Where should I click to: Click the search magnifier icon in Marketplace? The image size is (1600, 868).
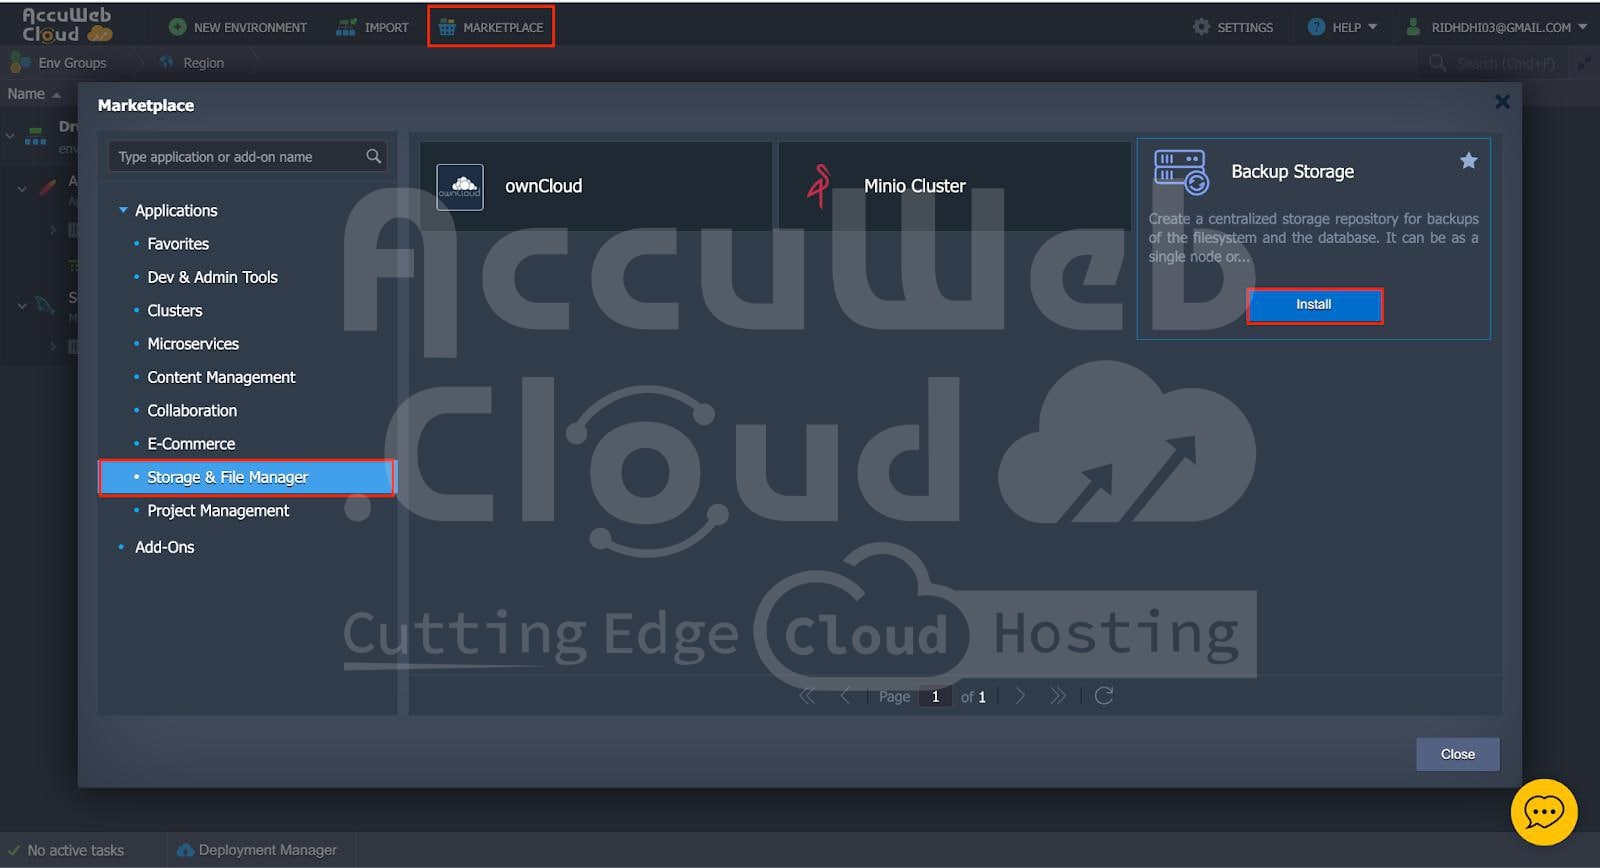pyautogui.click(x=373, y=156)
